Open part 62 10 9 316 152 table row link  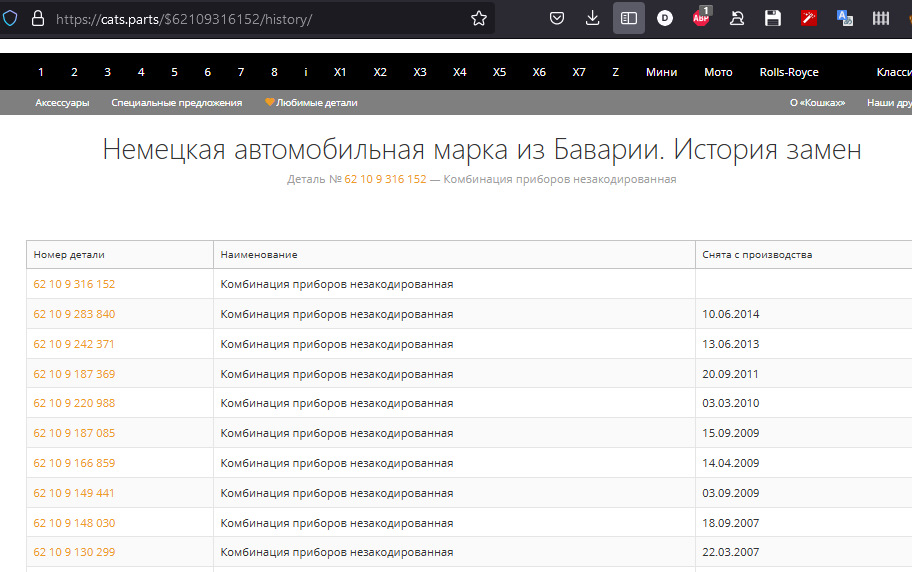74,284
